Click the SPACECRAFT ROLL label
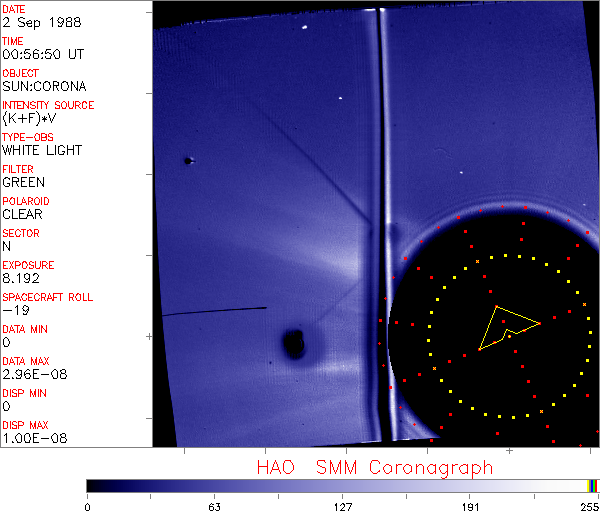This screenshot has width=600, height=512. click(x=48, y=297)
